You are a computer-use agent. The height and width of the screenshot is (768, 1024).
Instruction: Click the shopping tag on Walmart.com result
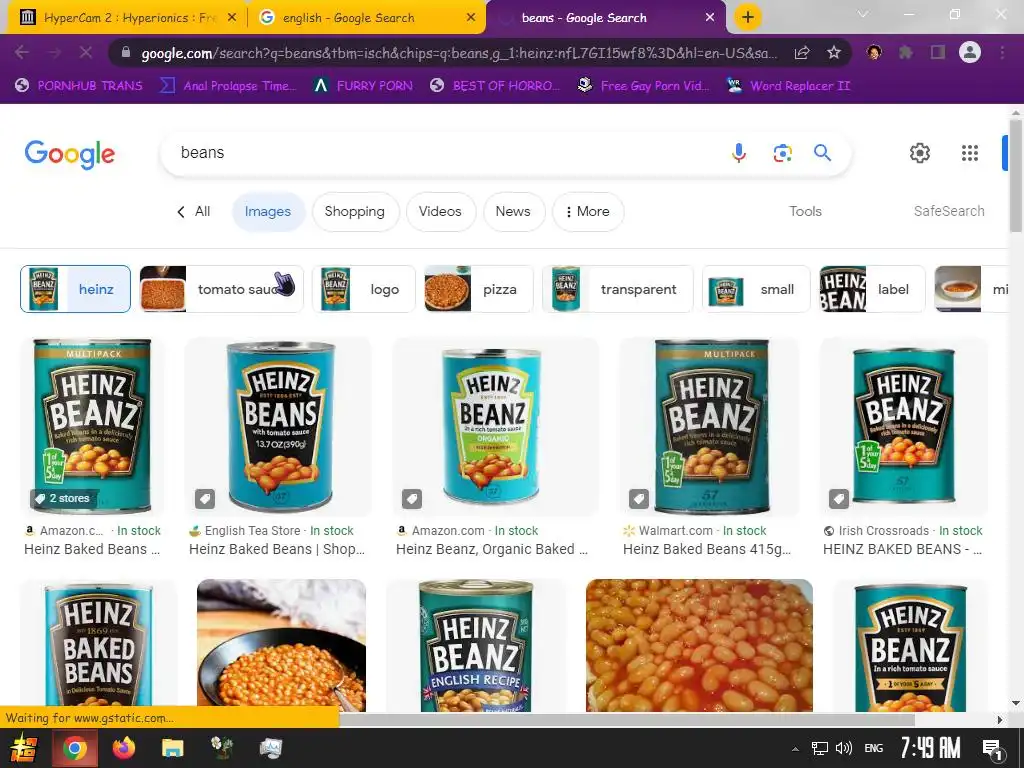click(639, 500)
